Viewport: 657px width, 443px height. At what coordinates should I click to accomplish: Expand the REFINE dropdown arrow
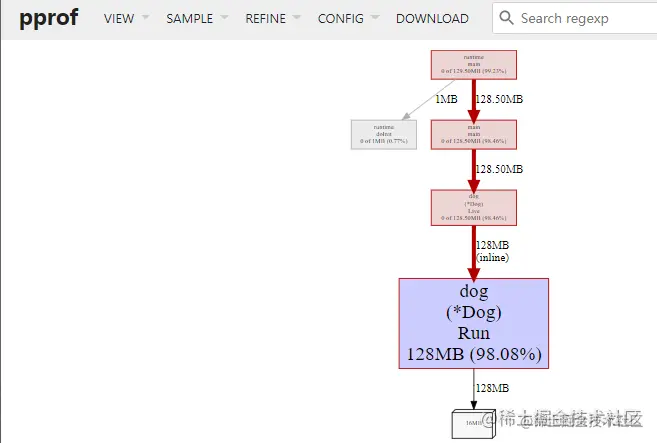(x=297, y=17)
